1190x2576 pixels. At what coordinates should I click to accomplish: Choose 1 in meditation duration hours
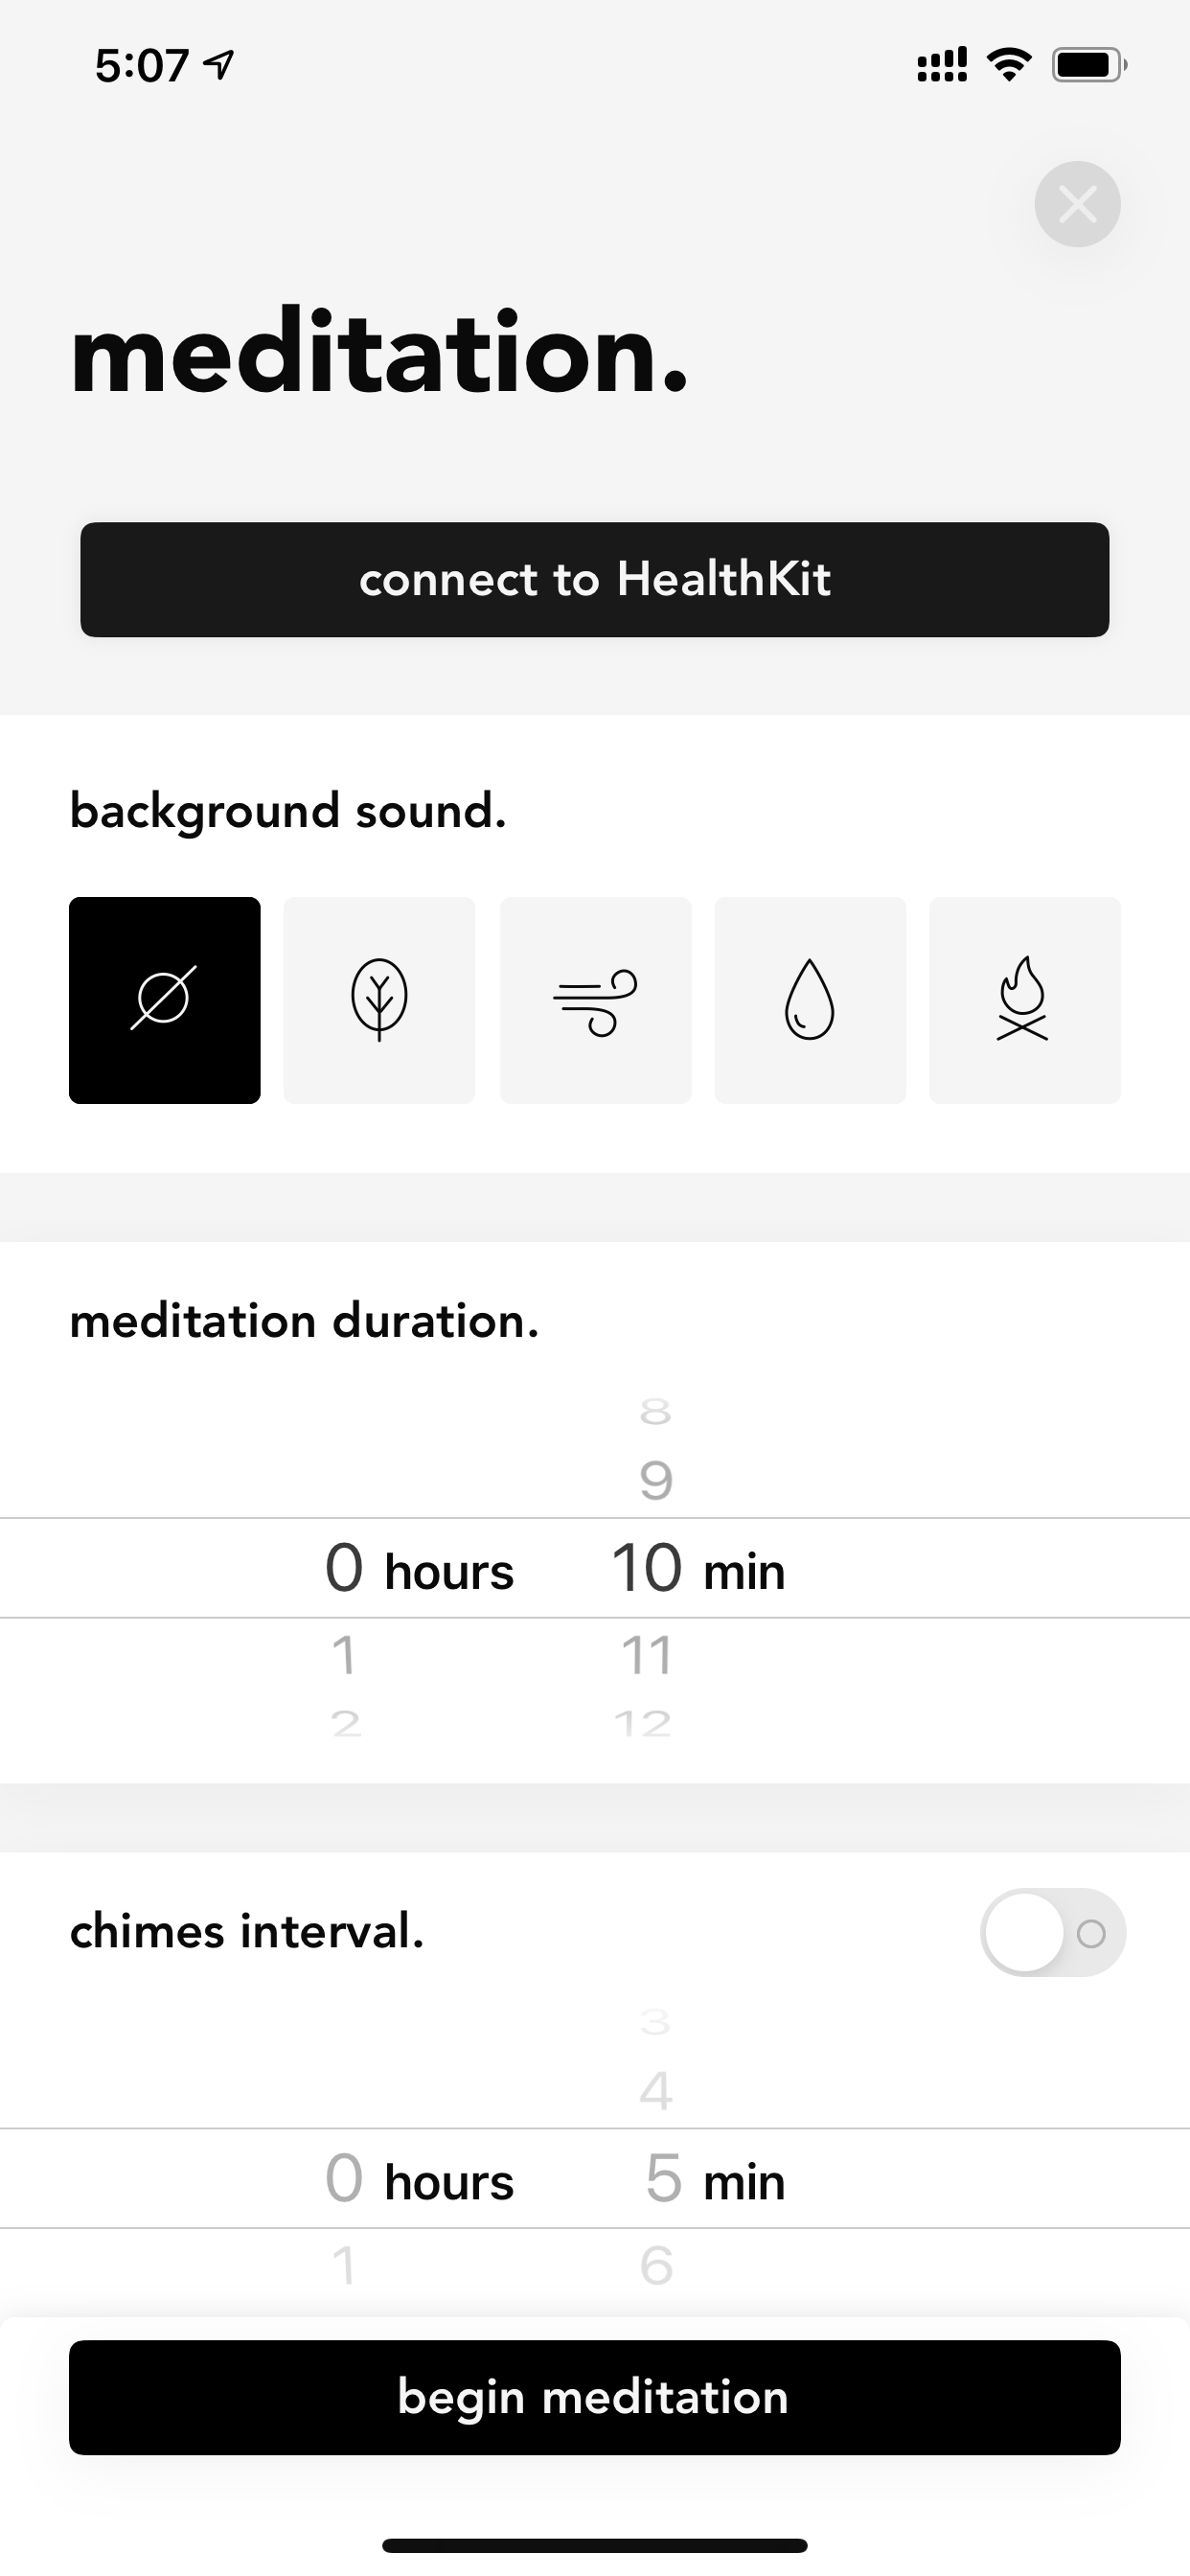[343, 1655]
